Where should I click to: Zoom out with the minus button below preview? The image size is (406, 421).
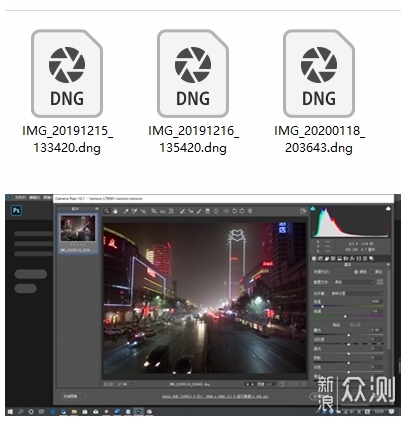(x=106, y=384)
